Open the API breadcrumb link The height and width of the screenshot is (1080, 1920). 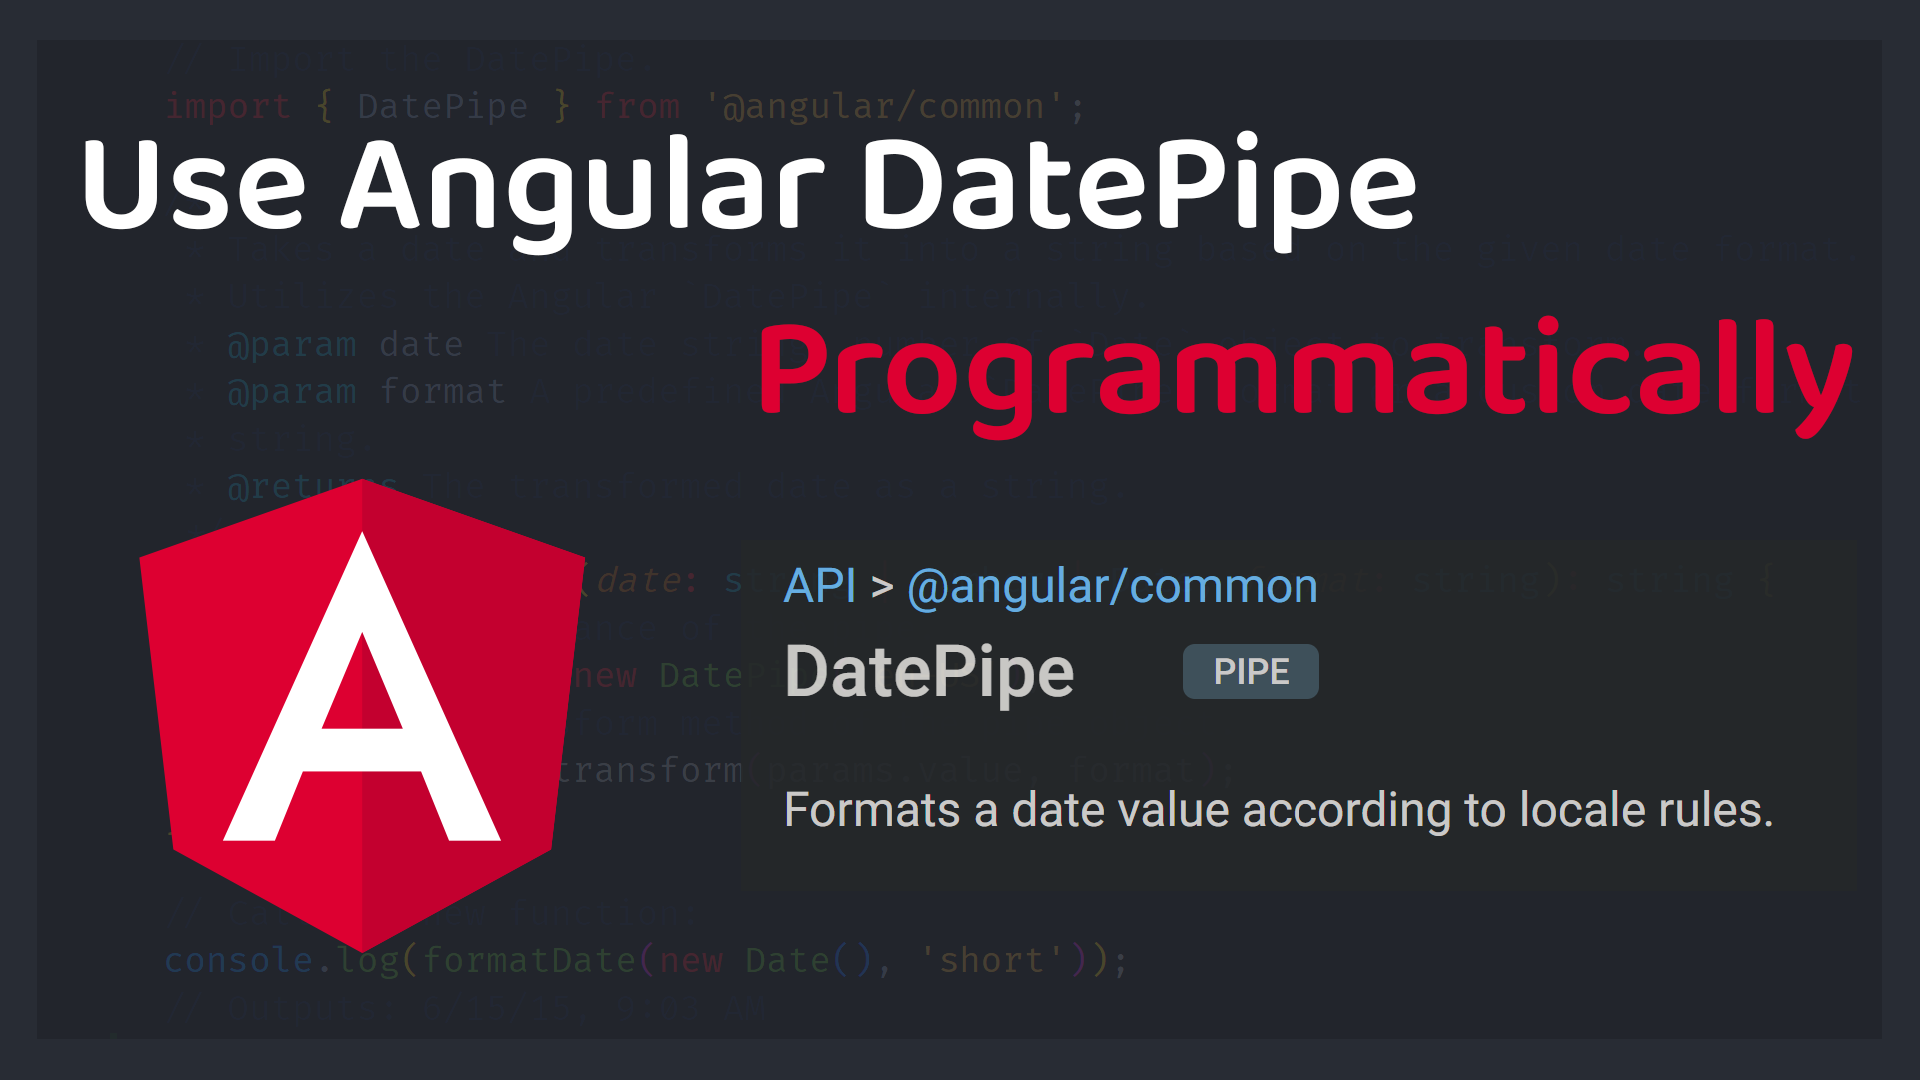coord(820,585)
